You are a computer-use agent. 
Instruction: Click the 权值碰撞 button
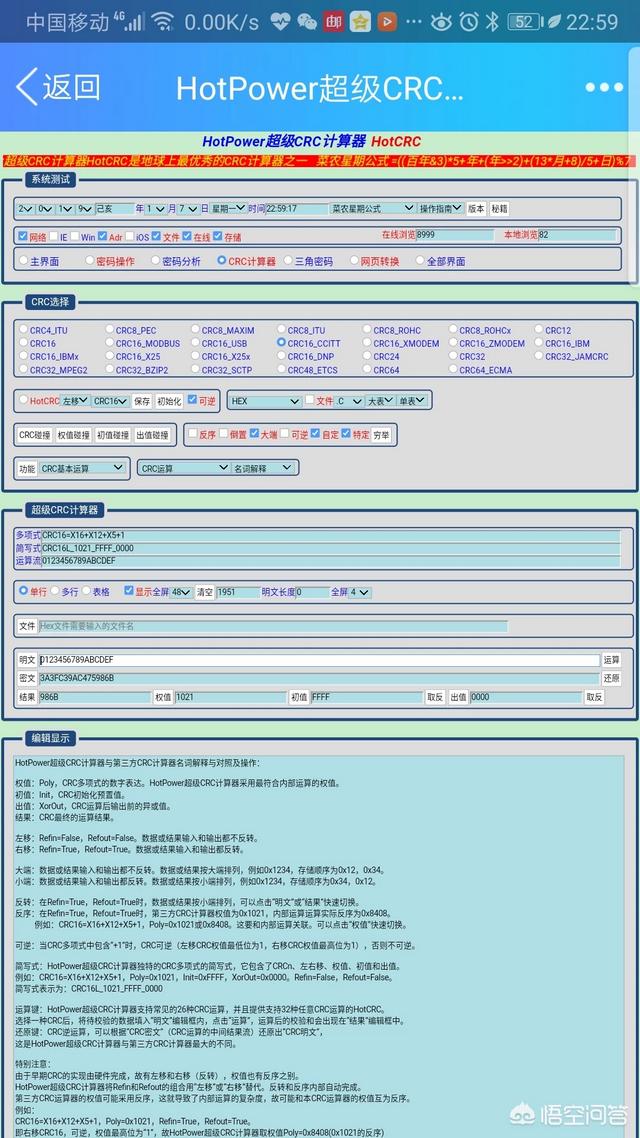pyautogui.click(x=74, y=435)
